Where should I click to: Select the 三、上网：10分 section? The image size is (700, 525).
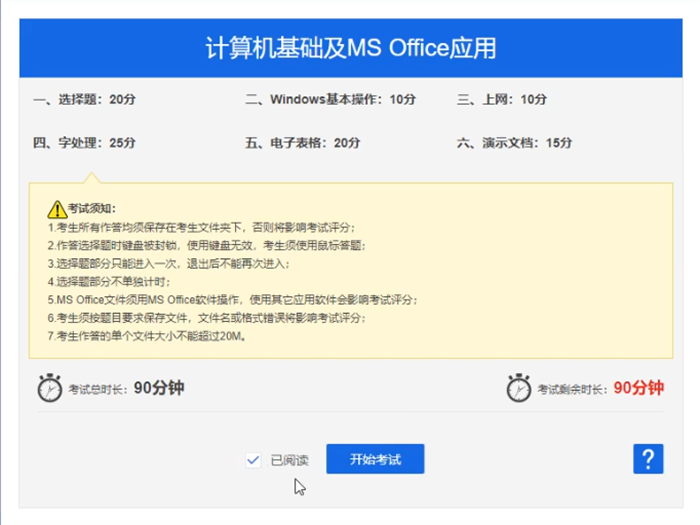502,99
